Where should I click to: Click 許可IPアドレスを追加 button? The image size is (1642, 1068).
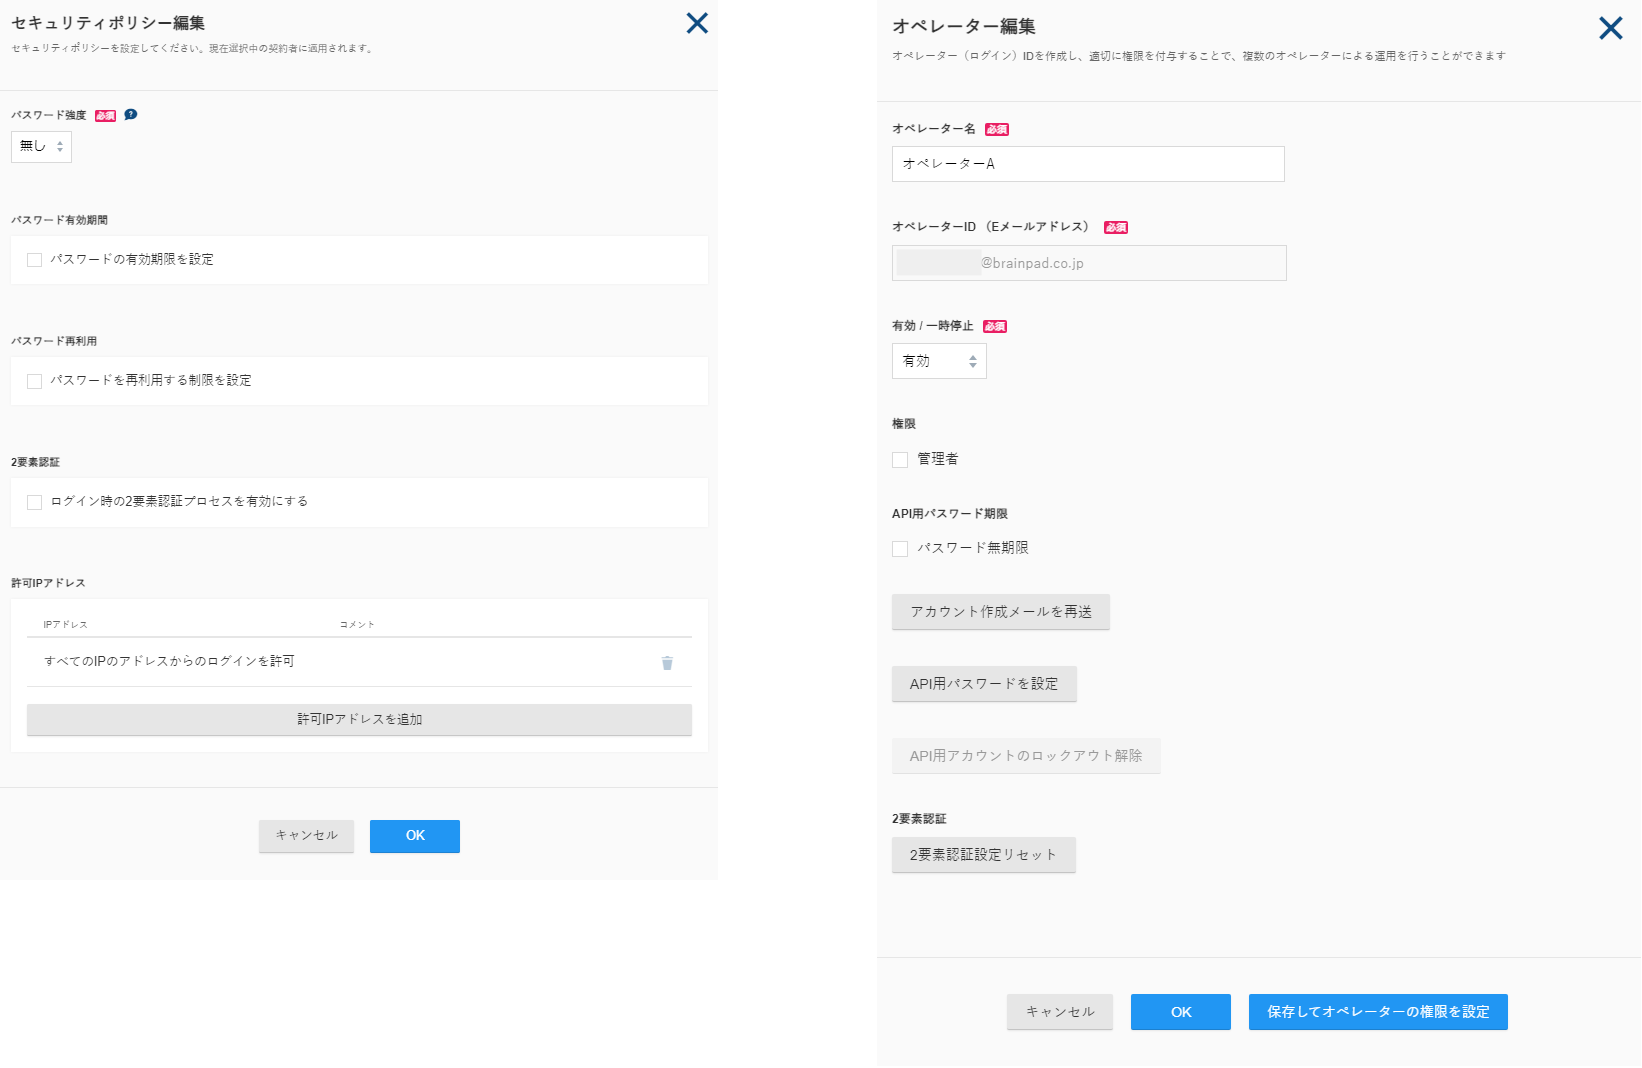point(359,720)
